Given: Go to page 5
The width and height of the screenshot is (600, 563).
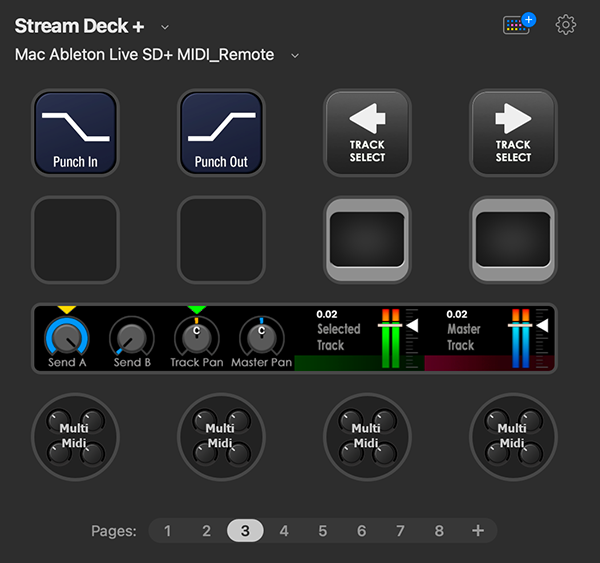Looking at the screenshot, I should point(323,531).
